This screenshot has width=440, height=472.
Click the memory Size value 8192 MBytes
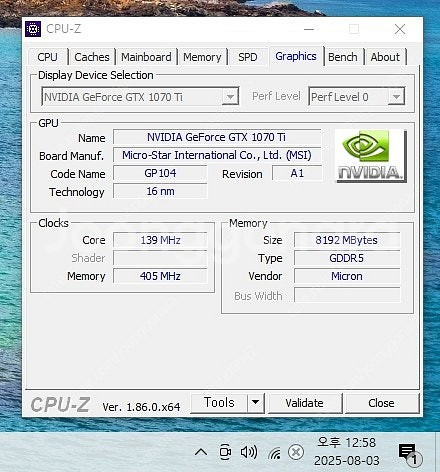(x=347, y=240)
